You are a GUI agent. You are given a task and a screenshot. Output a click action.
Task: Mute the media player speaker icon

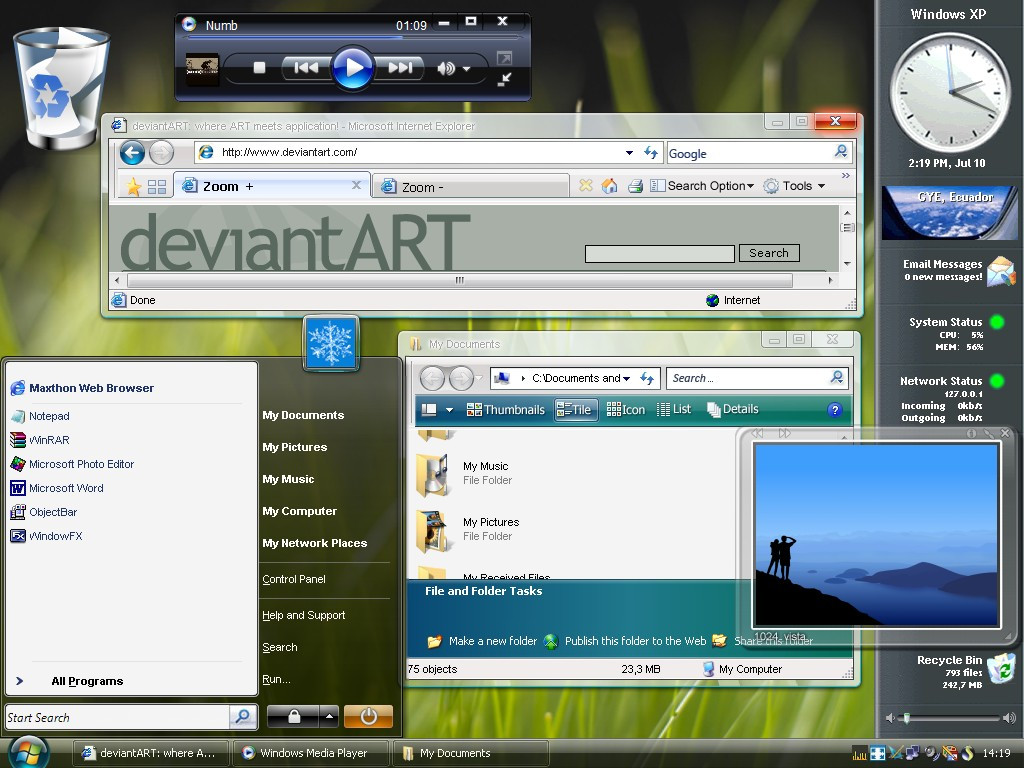tap(446, 68)
